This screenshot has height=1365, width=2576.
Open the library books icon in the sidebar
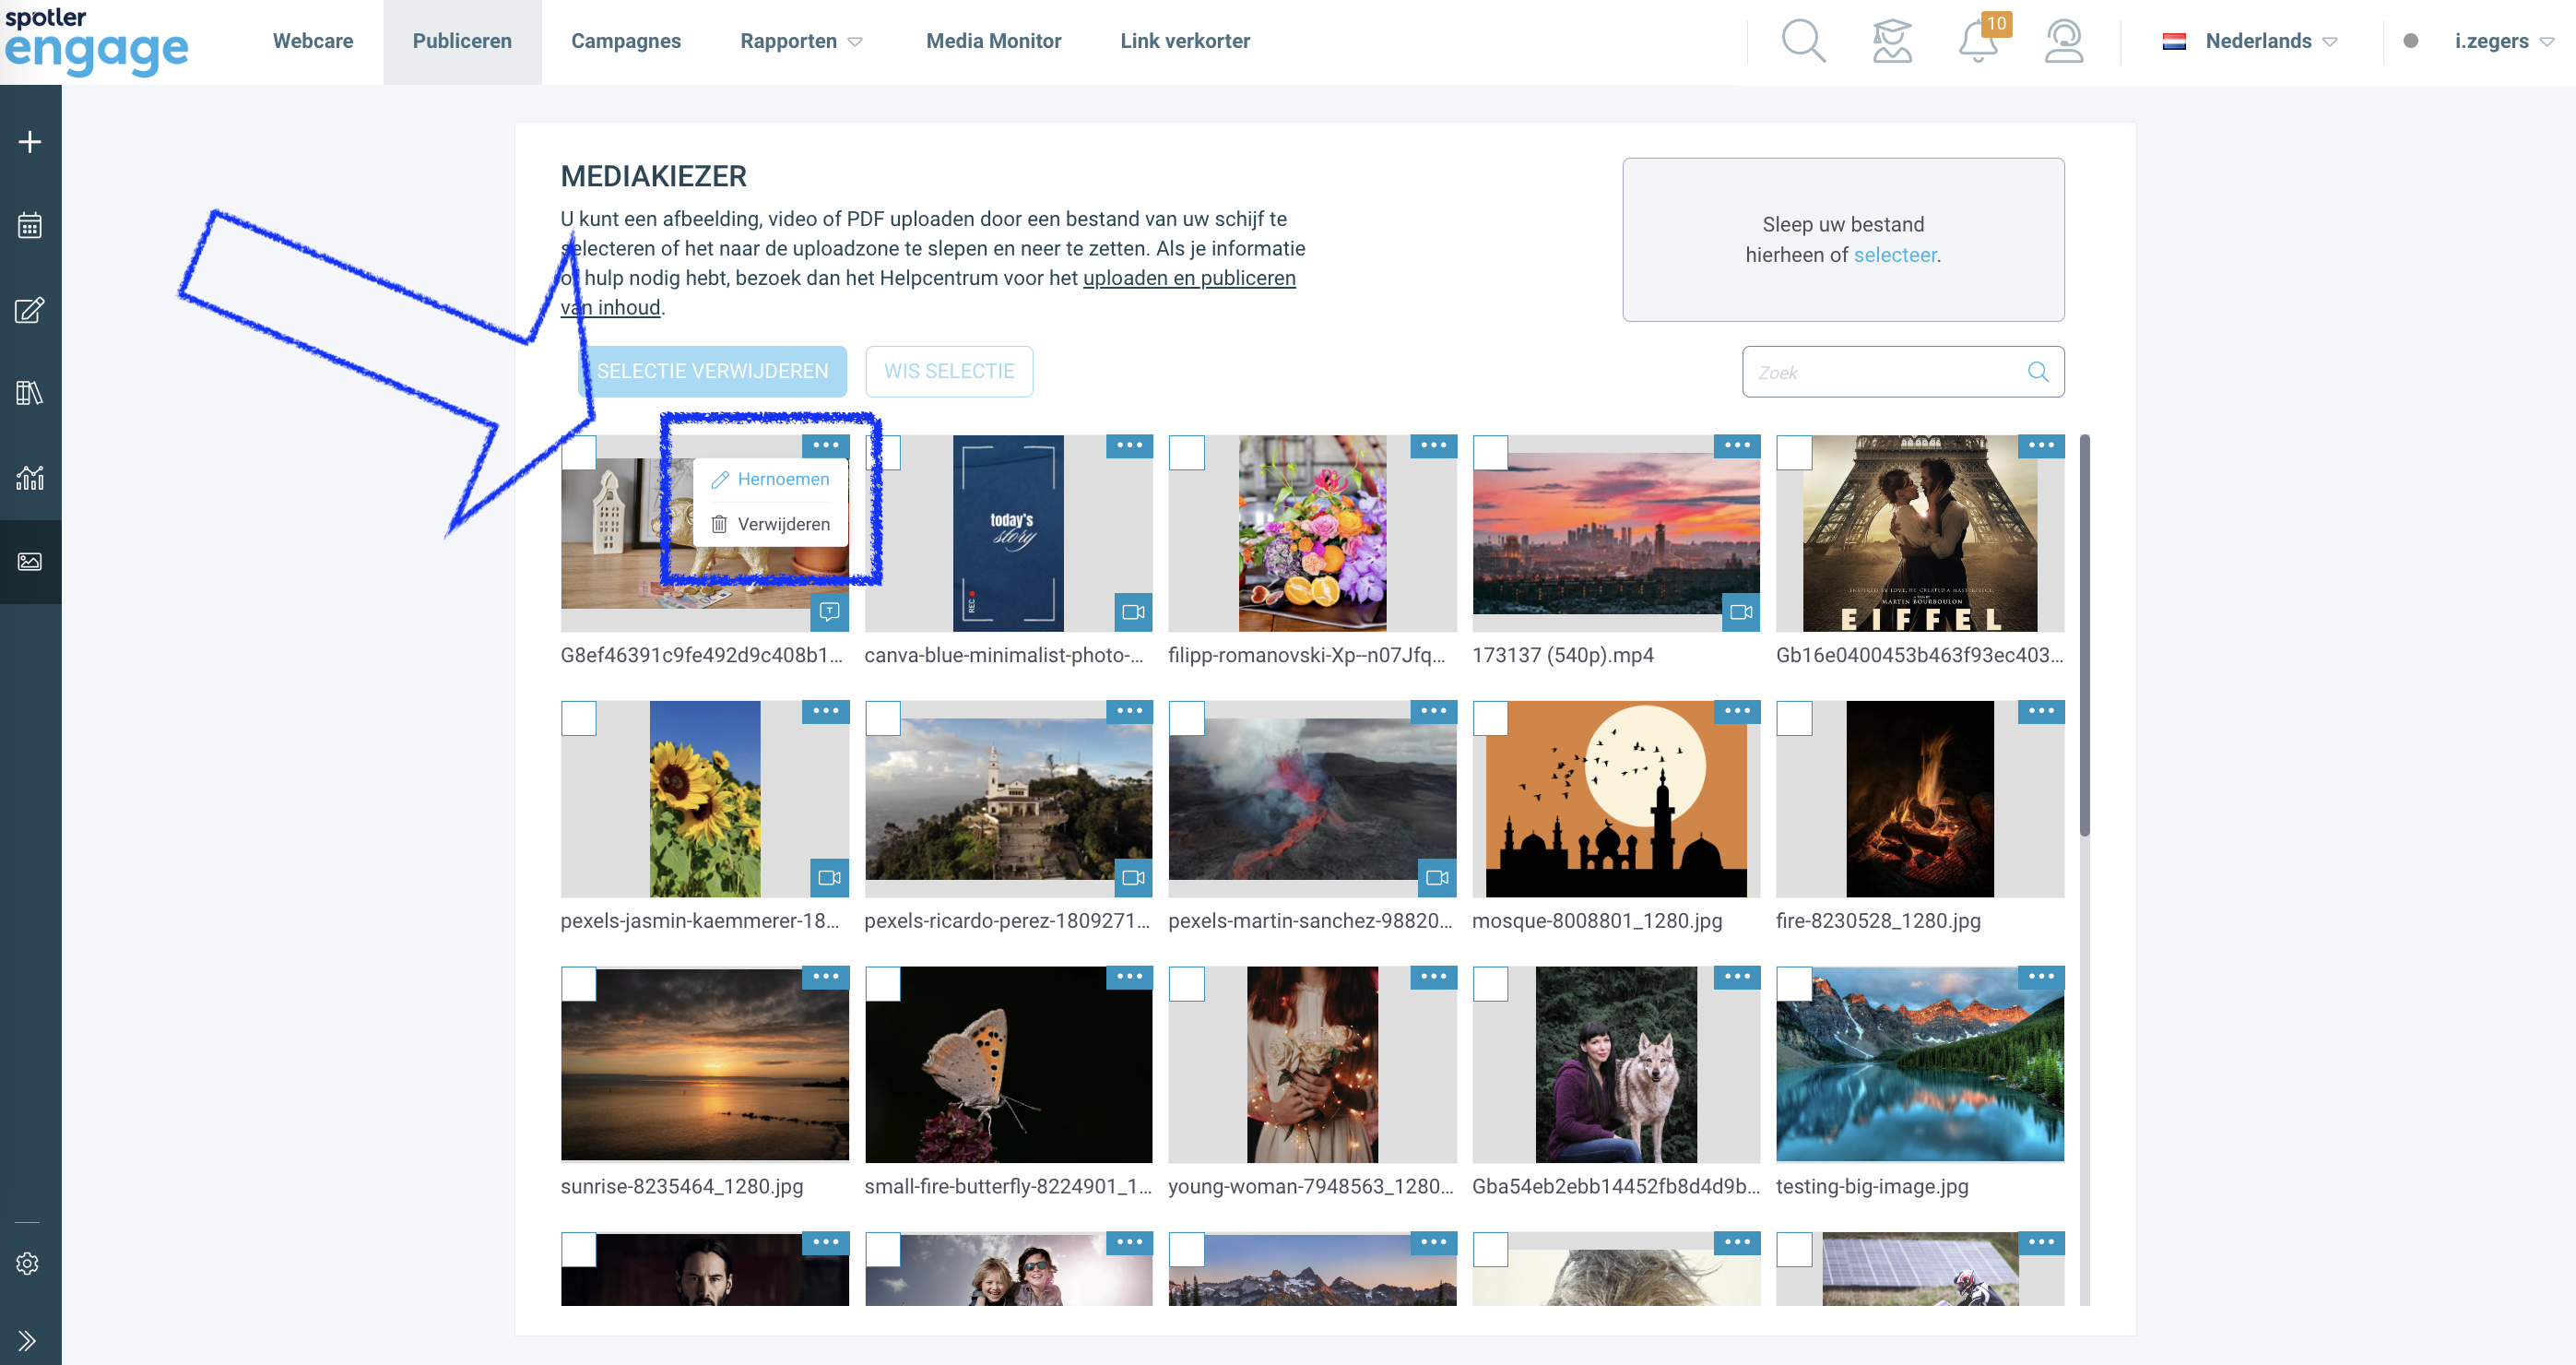[30, 393]
